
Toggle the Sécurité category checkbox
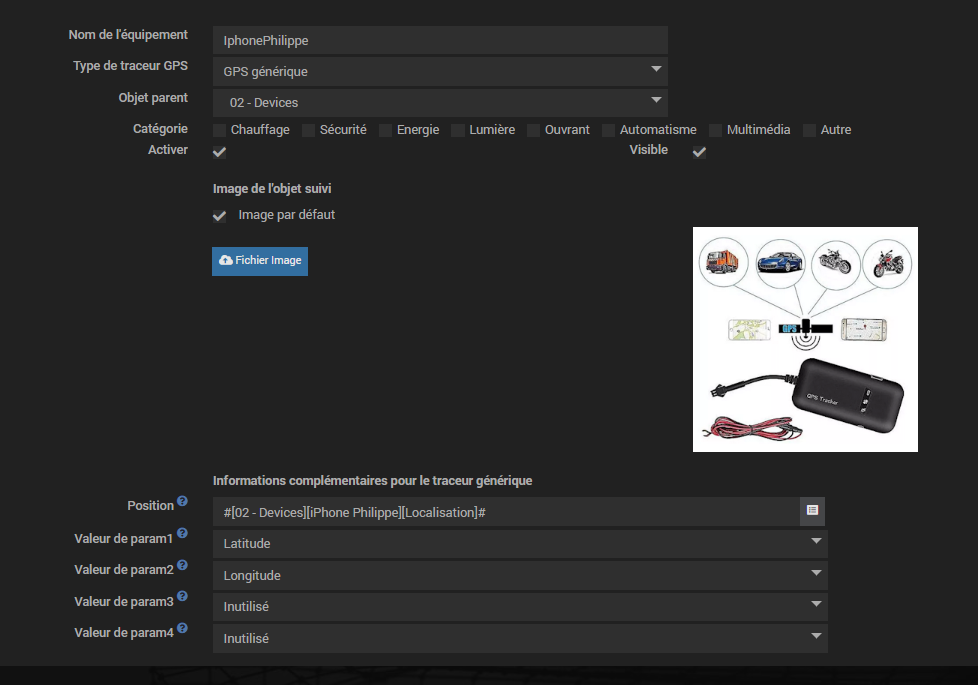(309, 130)
